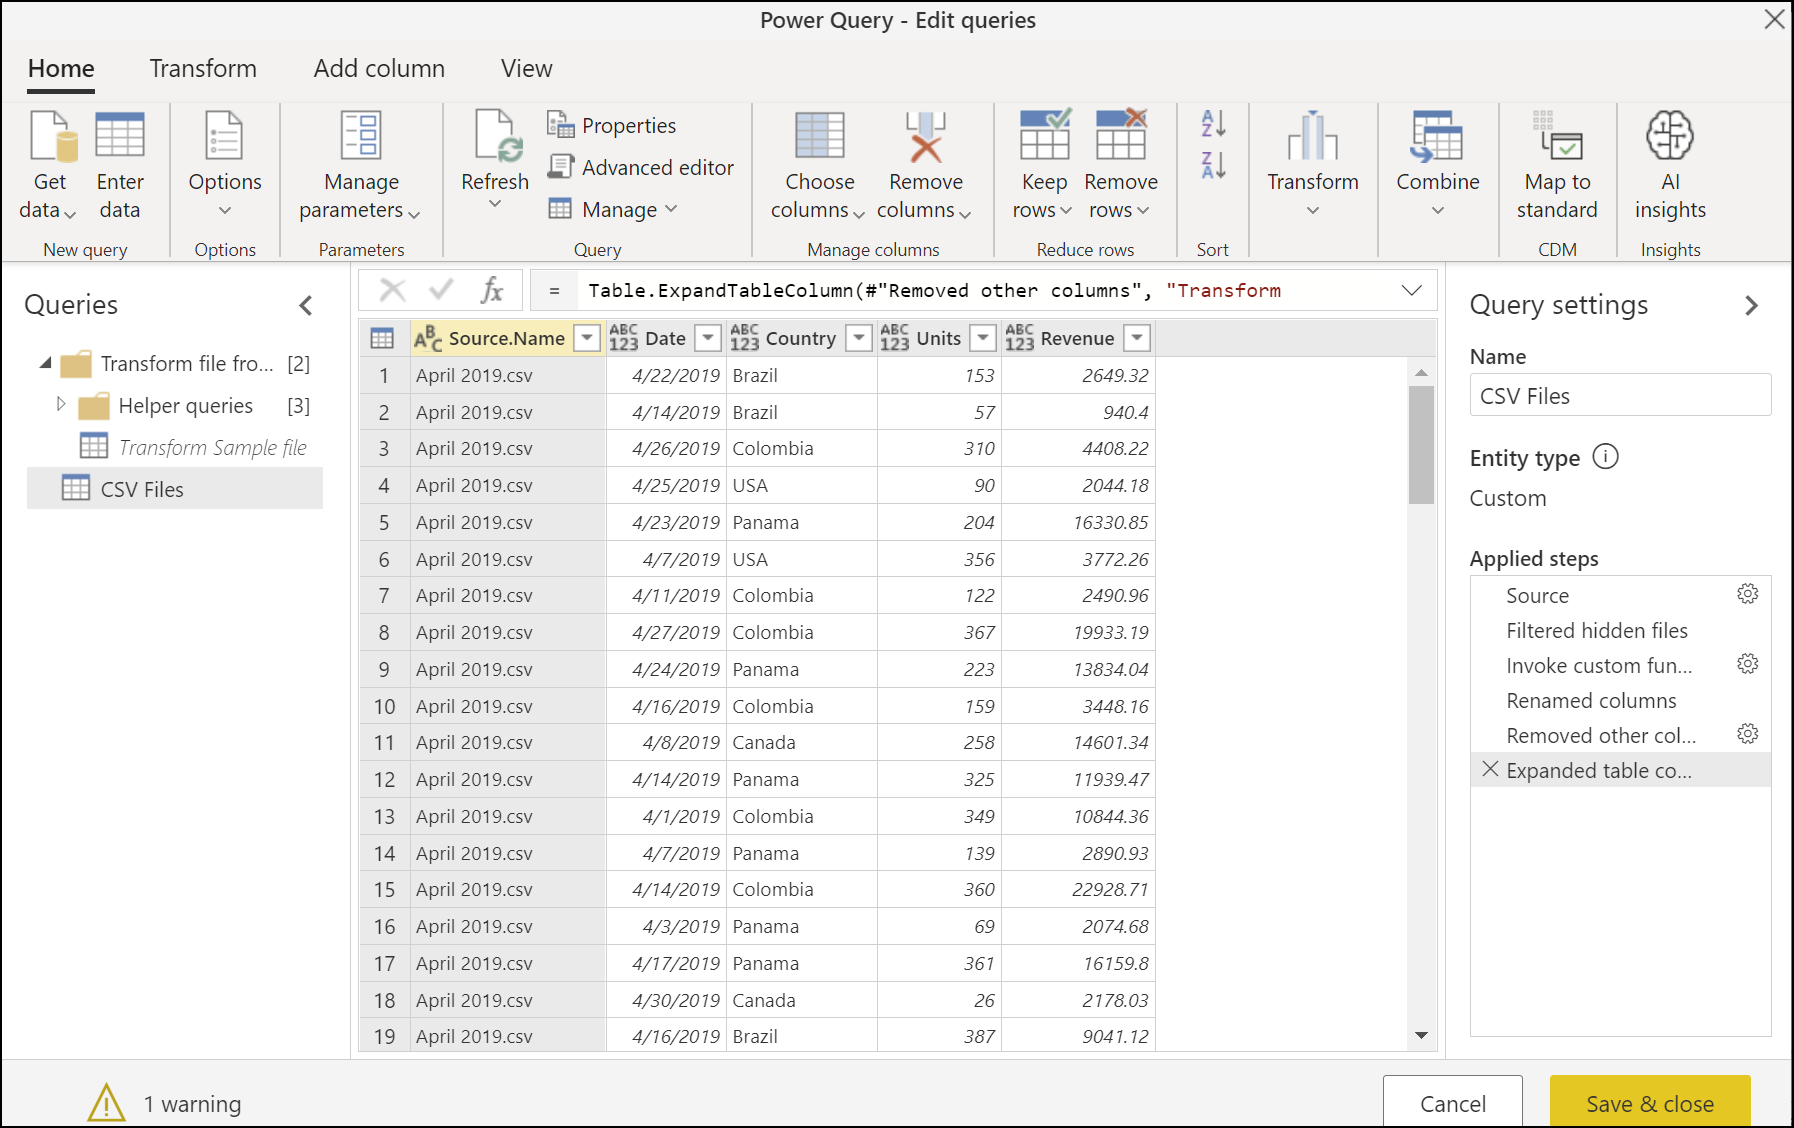Screen dimensions: 1794x1128
Task: Click the fx formula icon
Action: tap(491, 290)
